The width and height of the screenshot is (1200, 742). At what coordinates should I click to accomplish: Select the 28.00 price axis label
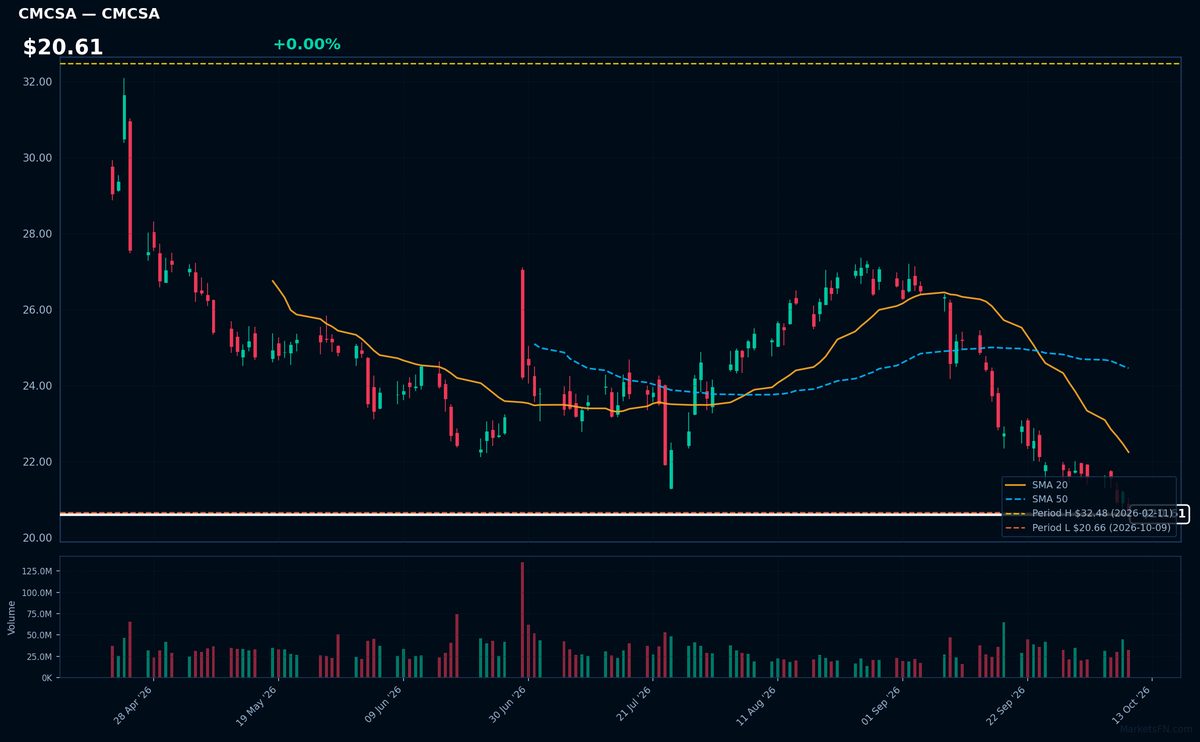coord(37,234)
